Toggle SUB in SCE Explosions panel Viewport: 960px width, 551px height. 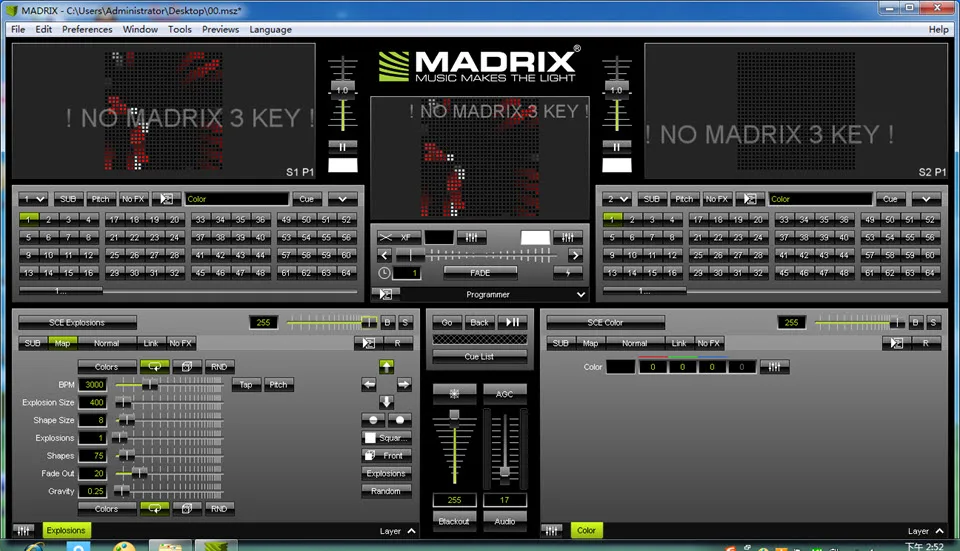(32, 343)
